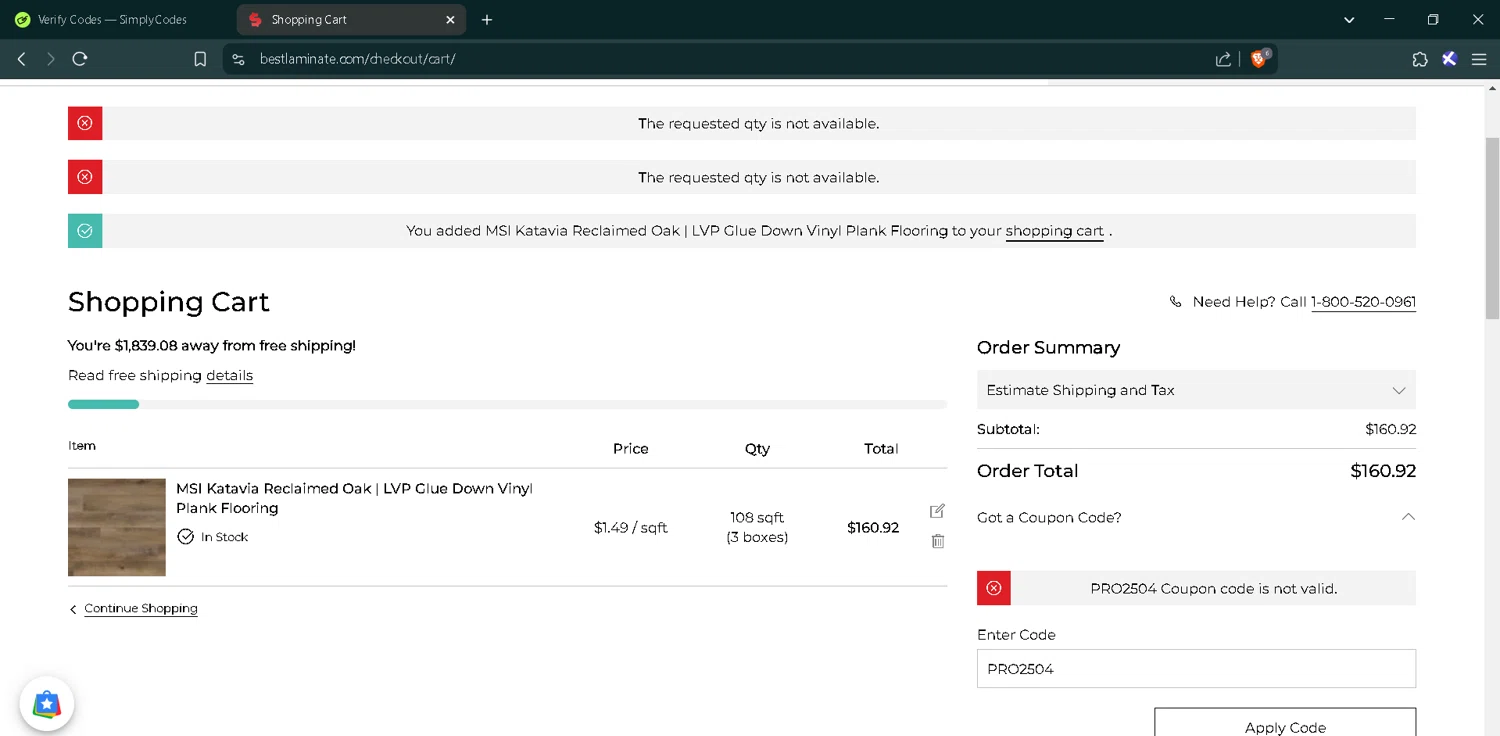This screenshot has height=736, width=1500.
Task: Remove item with the trash icon
Action: click(x=938, y=541)
